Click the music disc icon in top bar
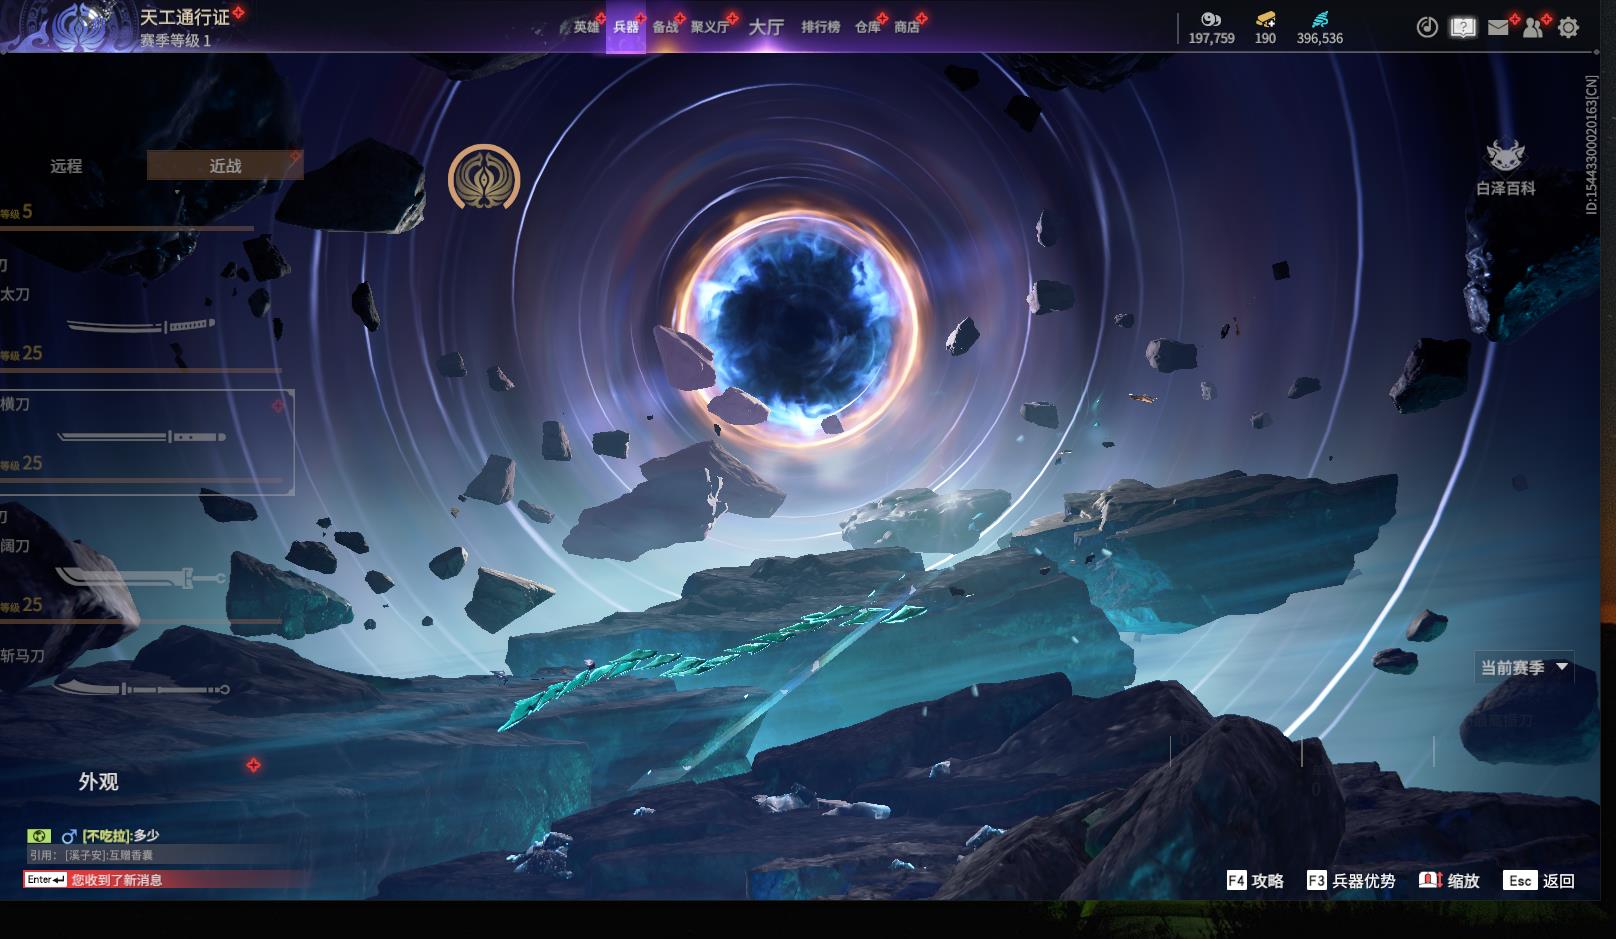Viewport: 1616px width, 939px height. 1427,28
